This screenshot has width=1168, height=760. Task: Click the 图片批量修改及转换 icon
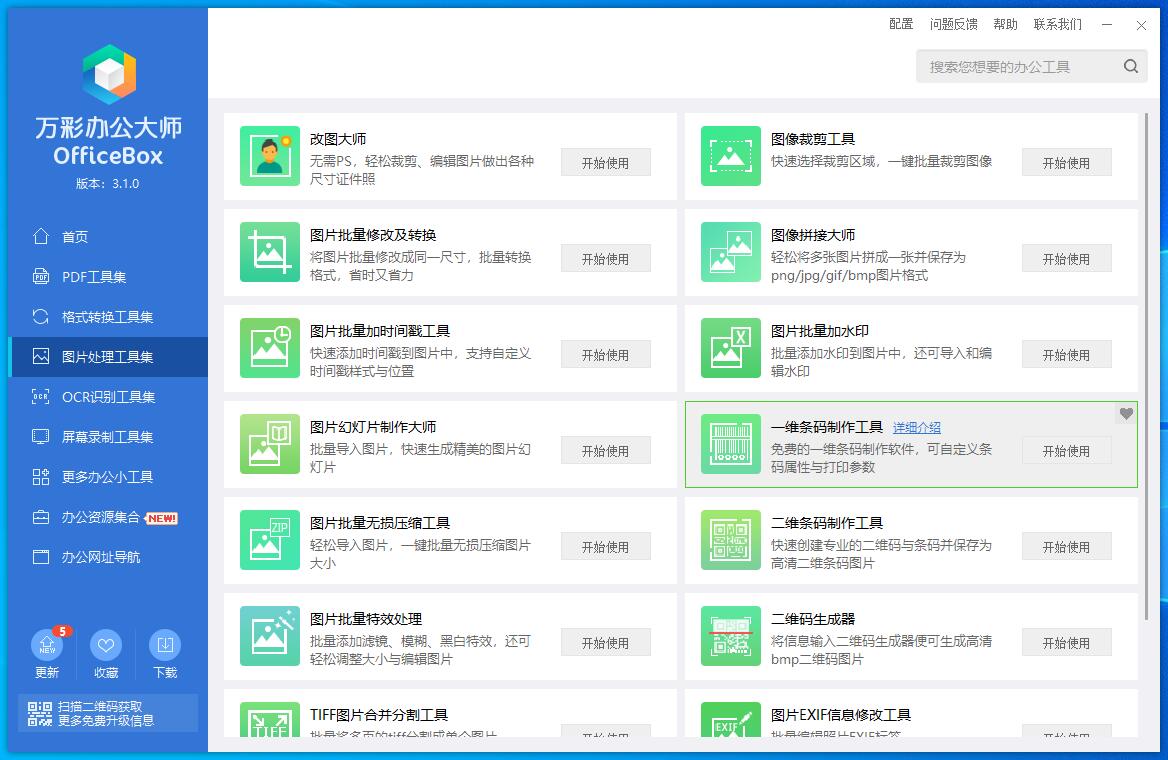point(270,252)
